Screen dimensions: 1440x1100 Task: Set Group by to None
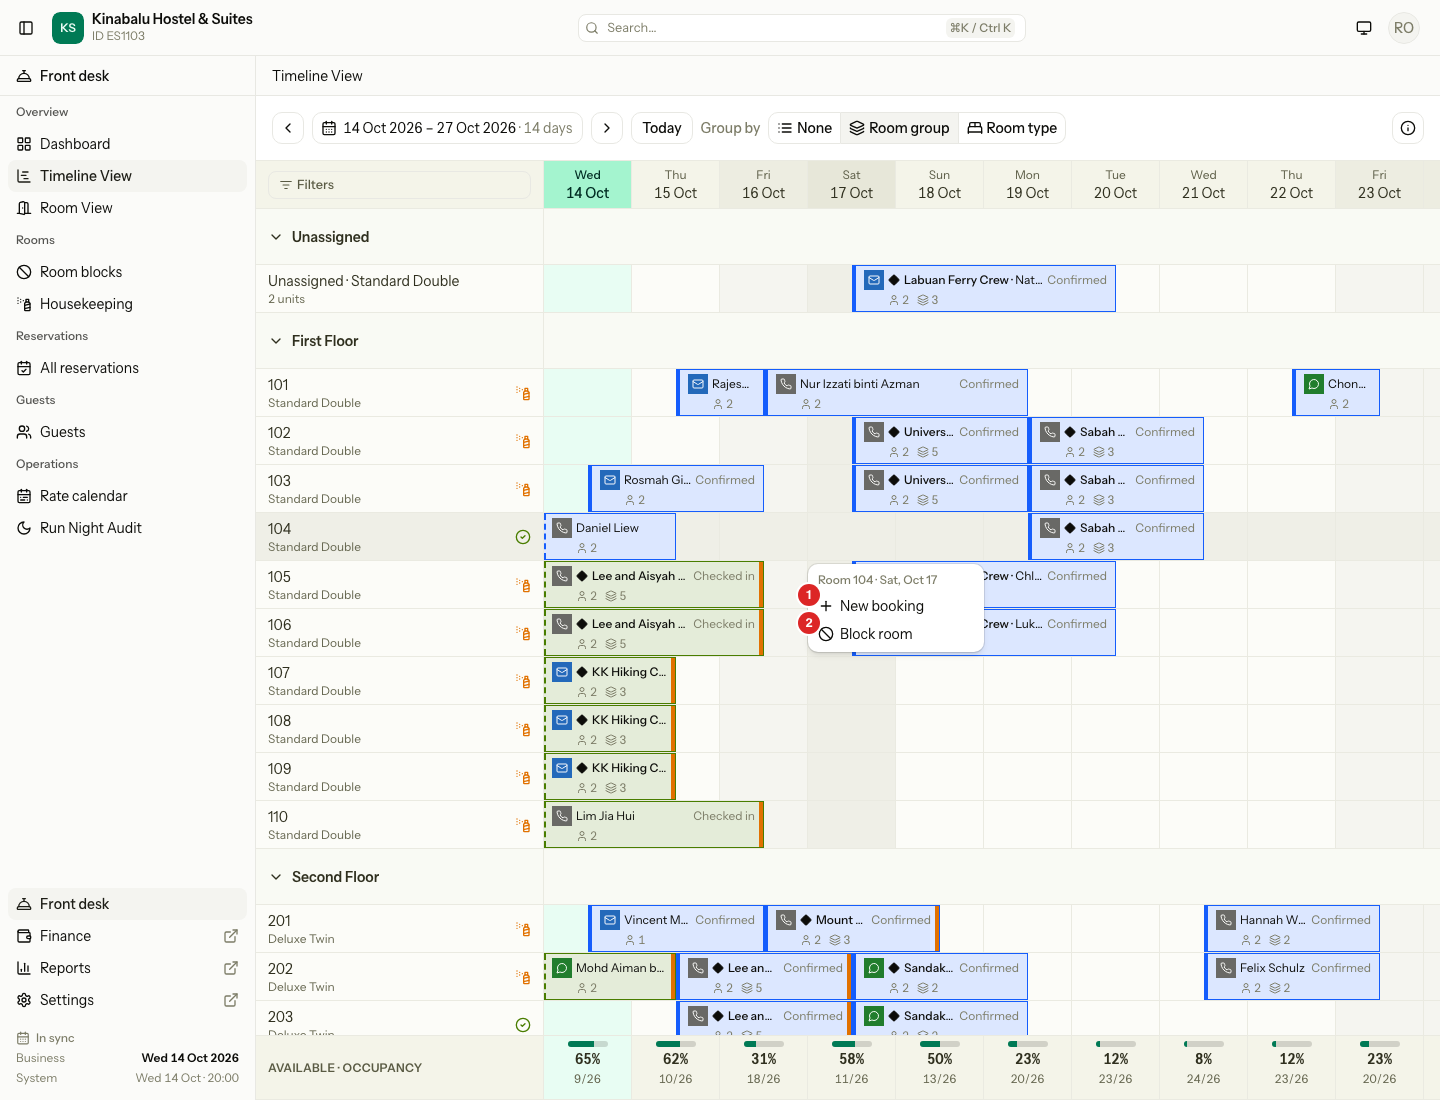pyautogui.click(x=805, y=128)
